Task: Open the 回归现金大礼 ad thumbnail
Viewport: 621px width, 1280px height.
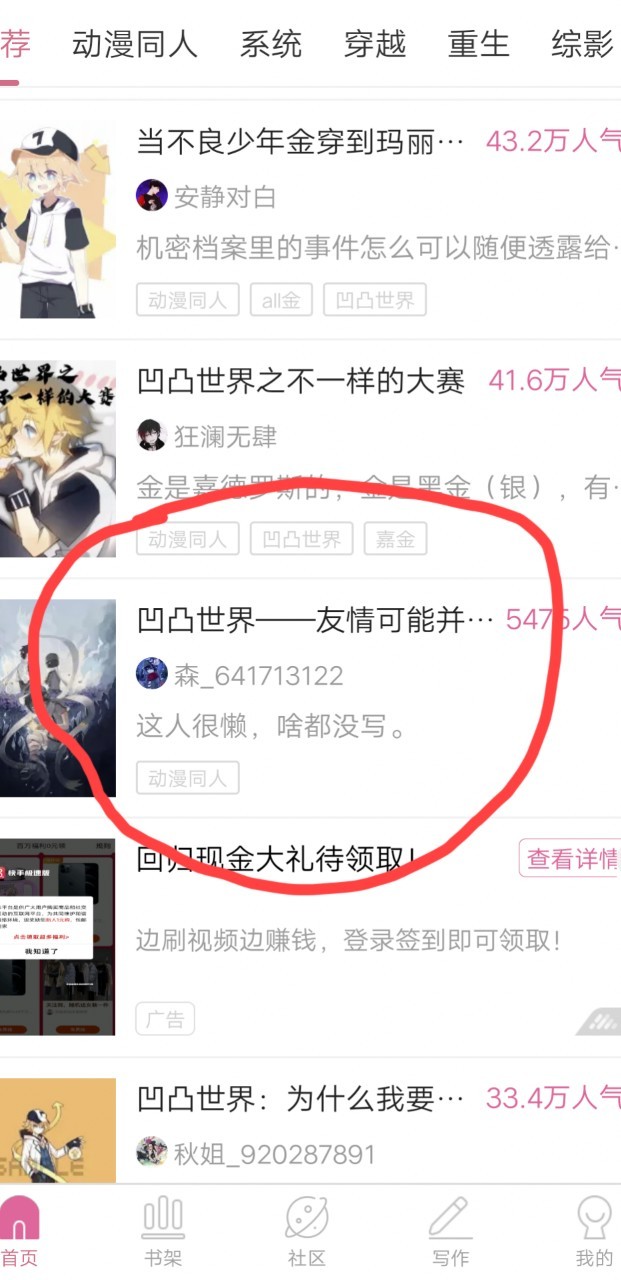Action: point(58,937)
